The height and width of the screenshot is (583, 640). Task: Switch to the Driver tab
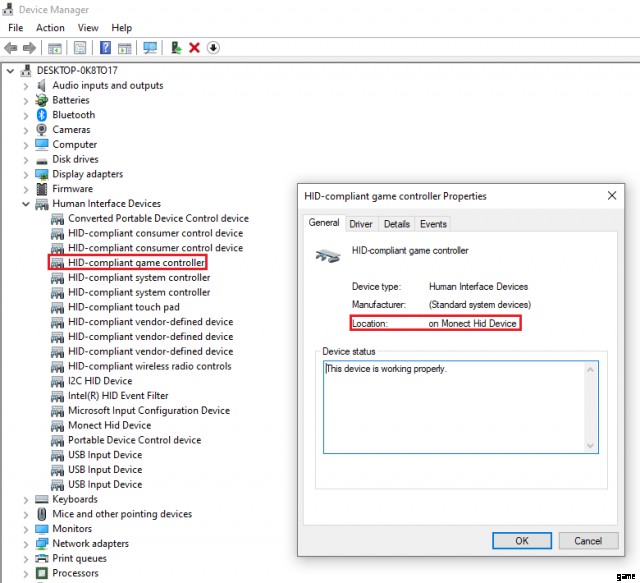(x=361, y=224)
